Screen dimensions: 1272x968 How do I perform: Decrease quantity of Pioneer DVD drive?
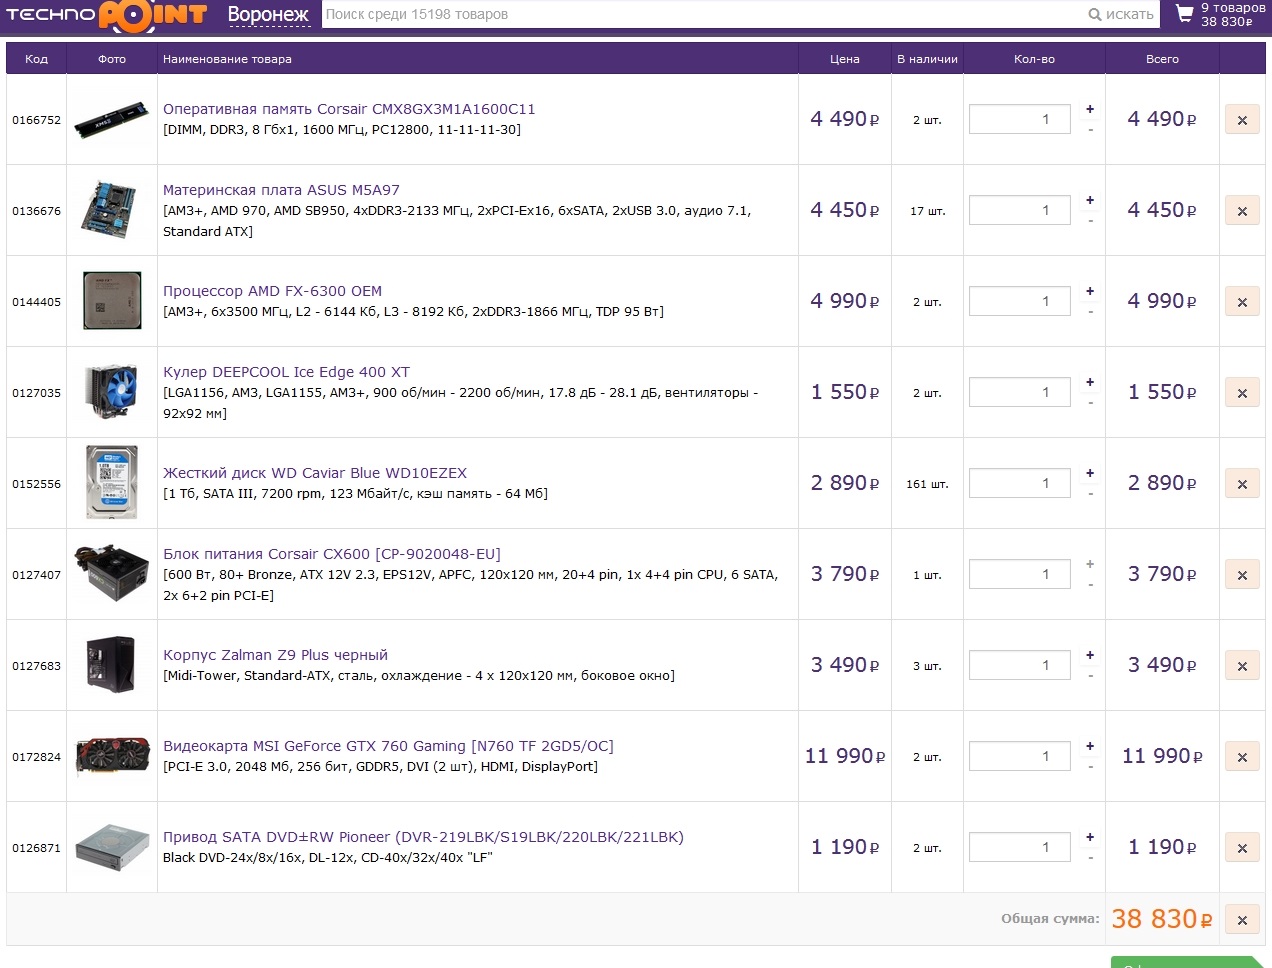pos(1090,858)
